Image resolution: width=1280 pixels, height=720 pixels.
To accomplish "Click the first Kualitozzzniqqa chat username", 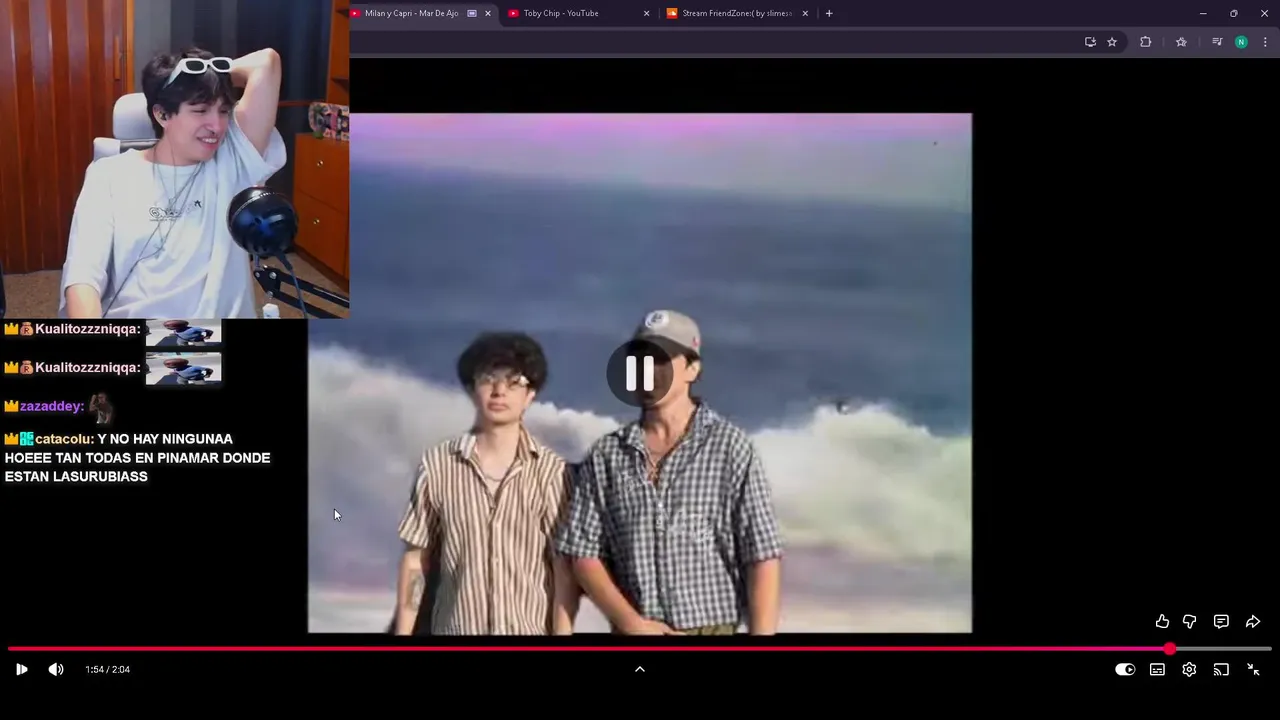I will [x=87, y=329].
